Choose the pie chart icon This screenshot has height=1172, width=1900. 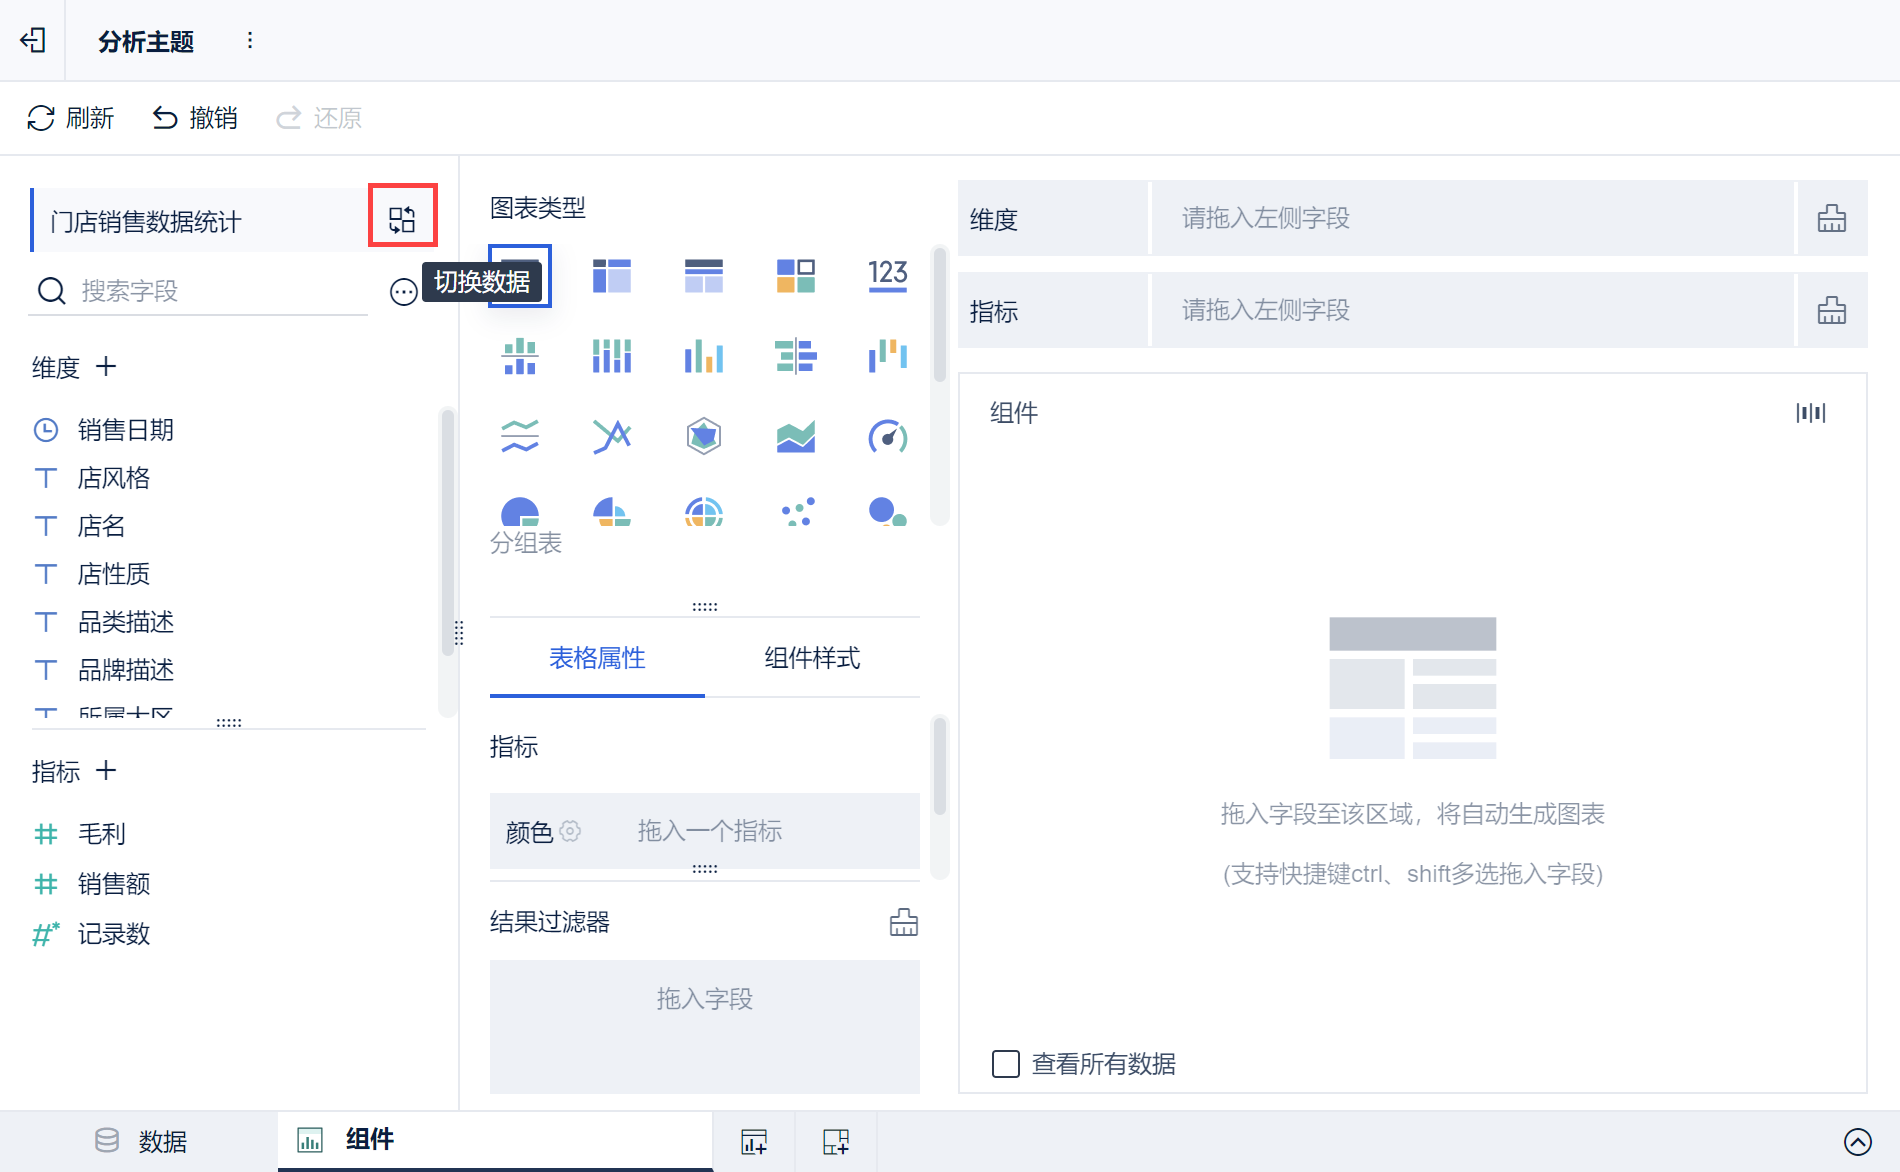520,511
